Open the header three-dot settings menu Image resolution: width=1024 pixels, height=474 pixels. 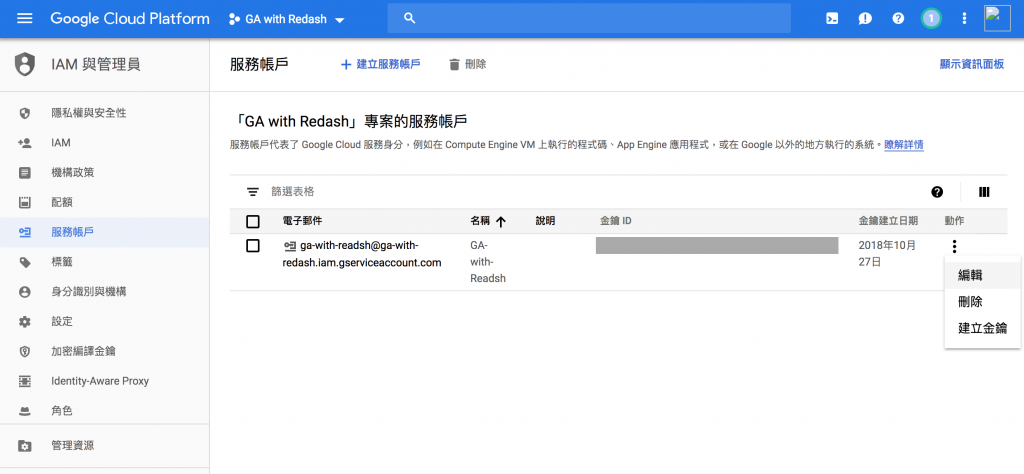[x=965, y=18]
